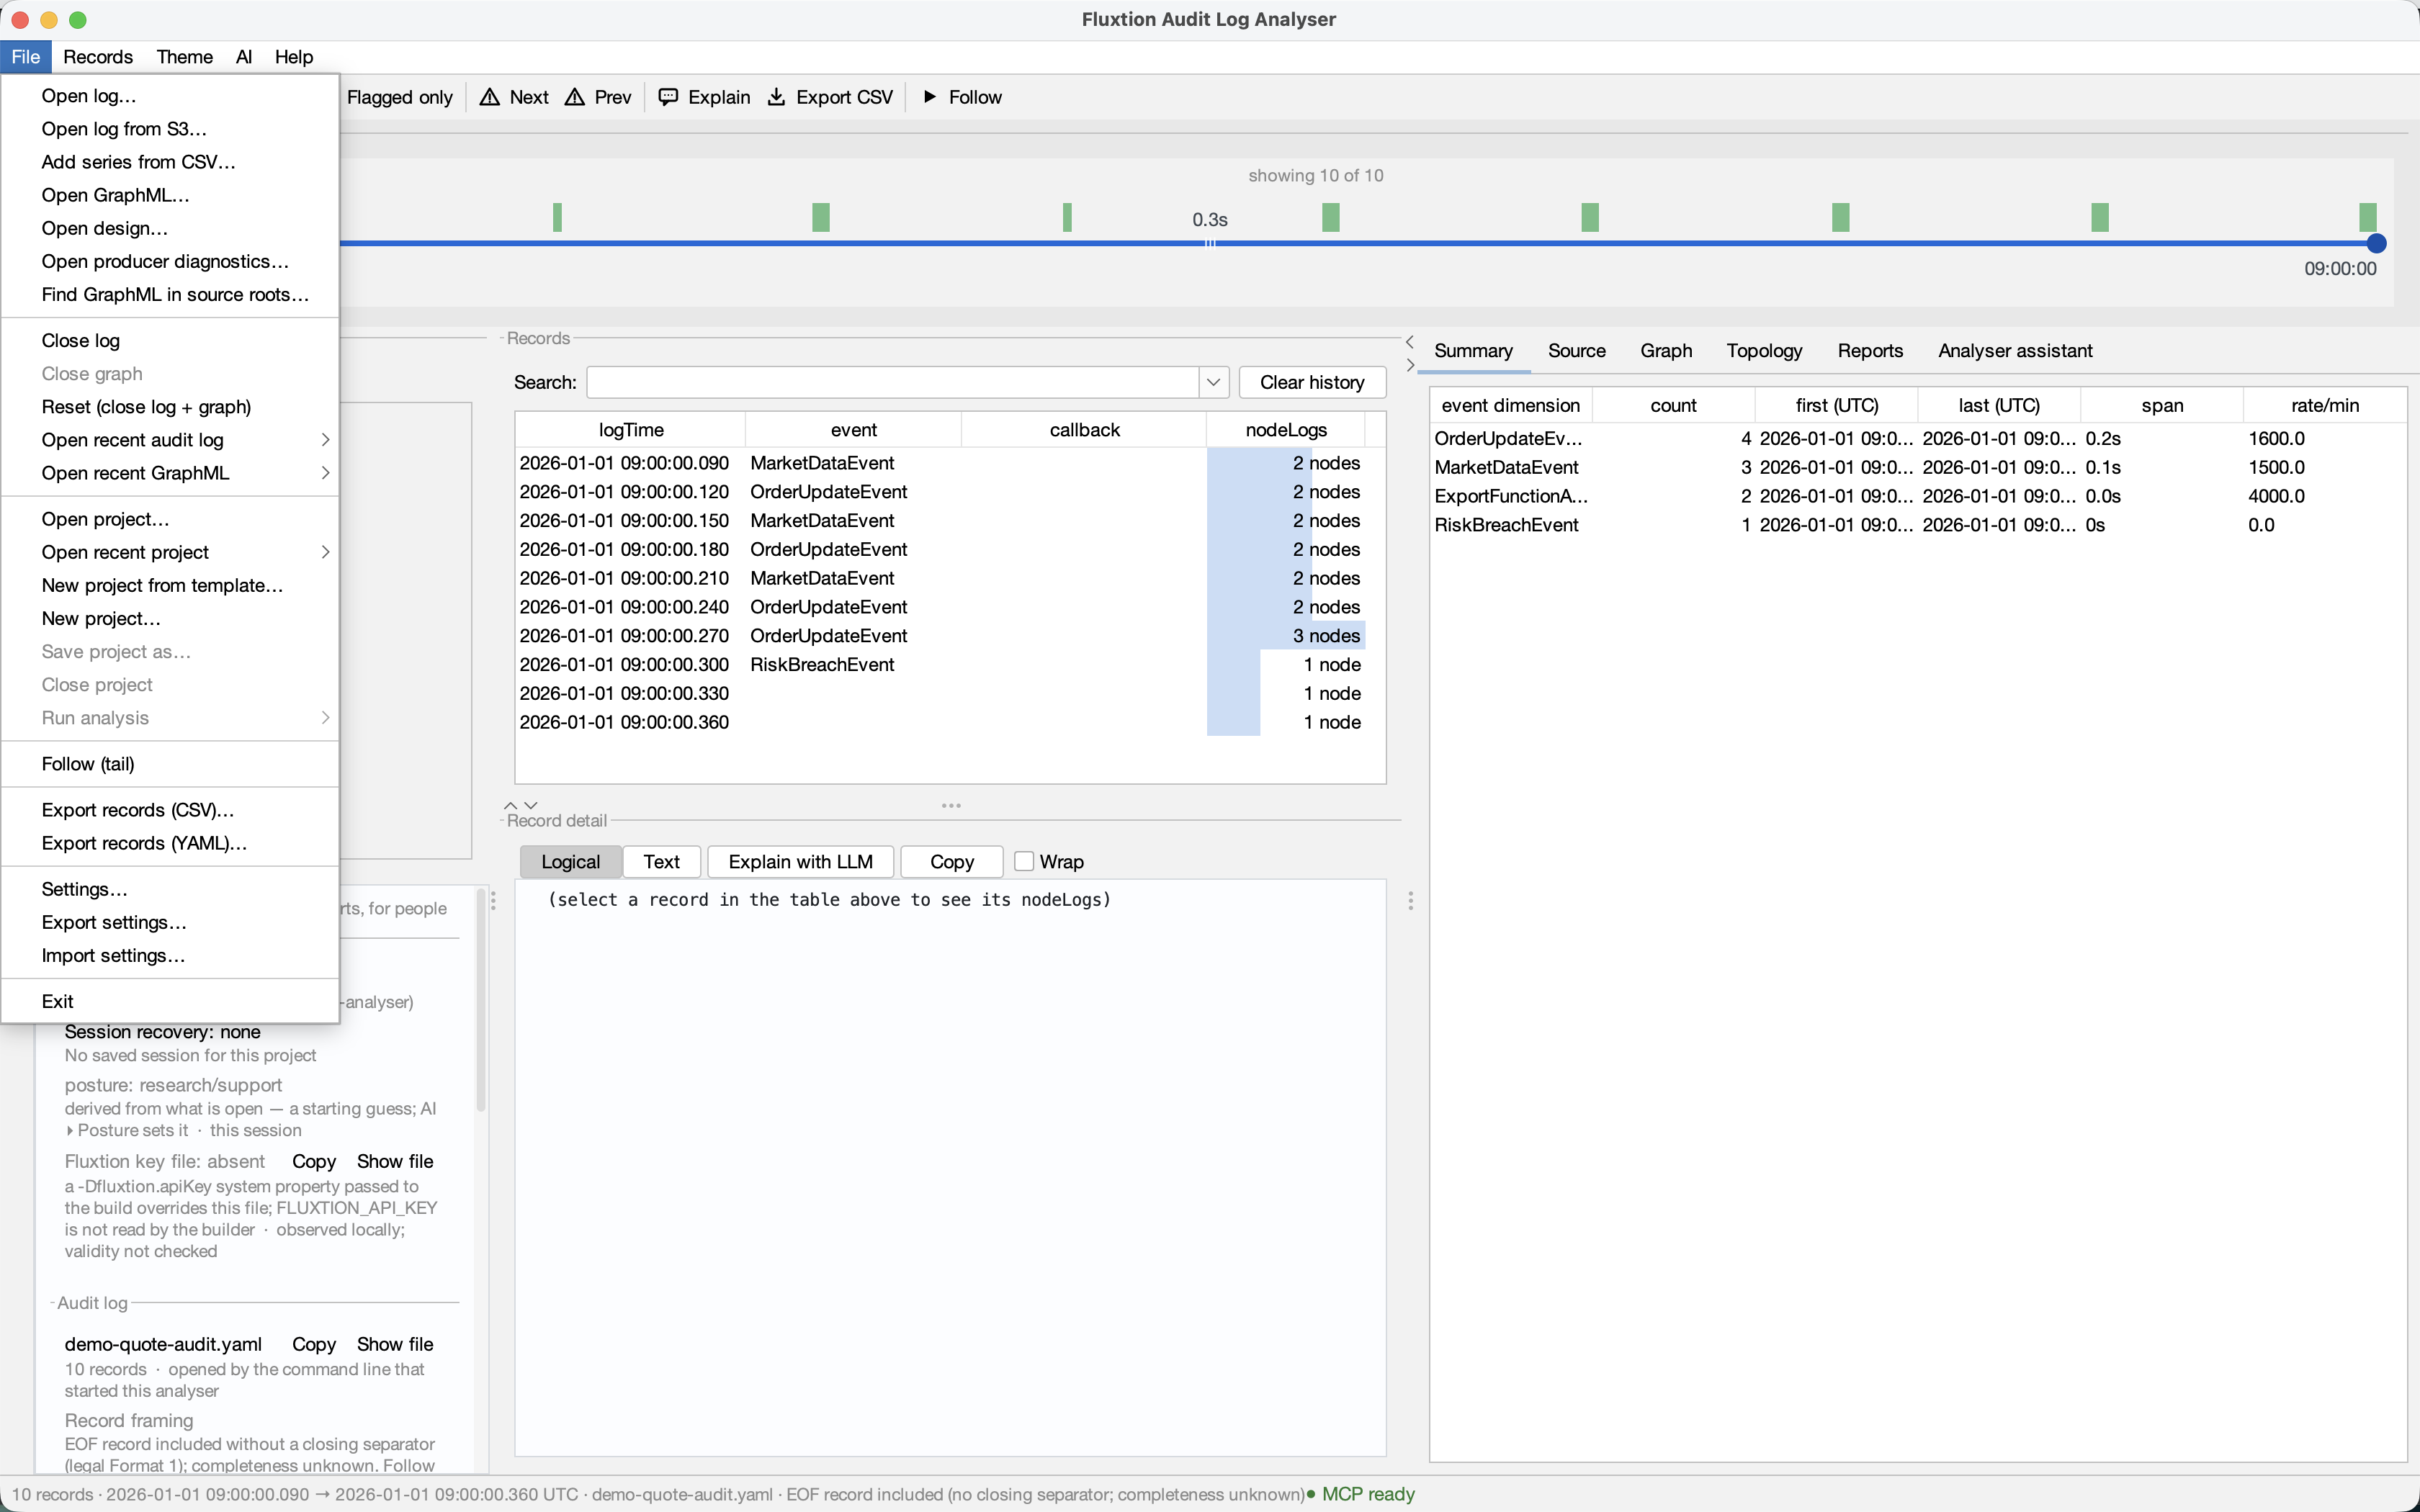Viewport: 2420px width, 1512px height.
Task: Select the Text view toggle
Action: click(661, 862)
